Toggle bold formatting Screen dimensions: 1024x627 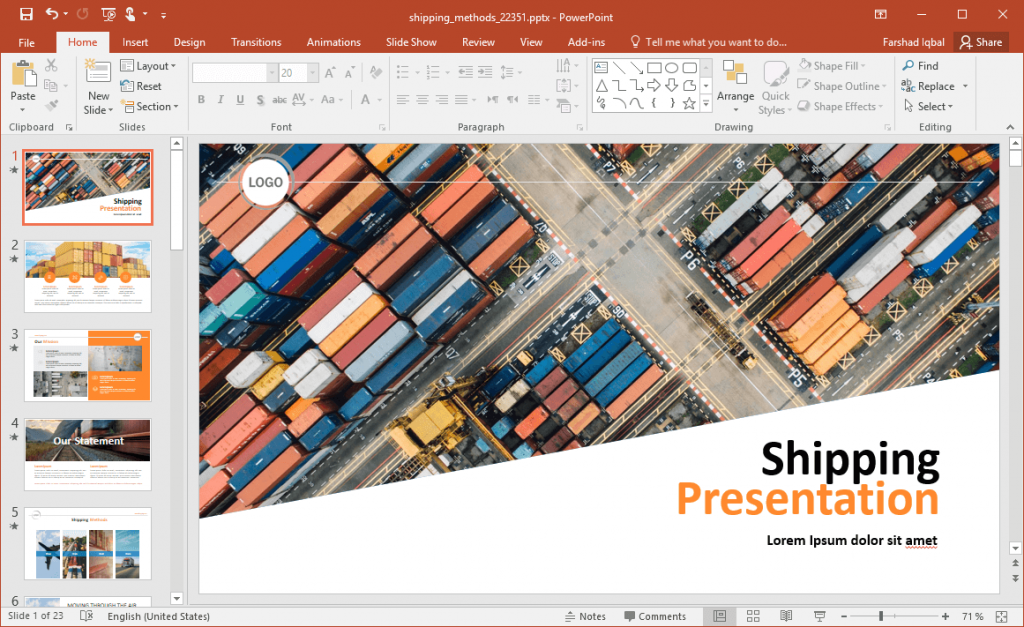point(201,99)
